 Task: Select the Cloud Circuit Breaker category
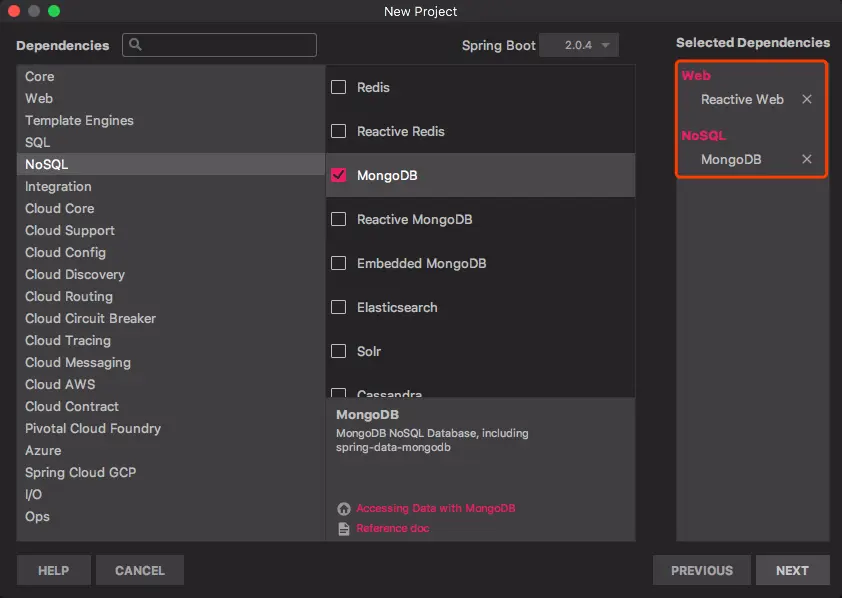tap(171, 318)
